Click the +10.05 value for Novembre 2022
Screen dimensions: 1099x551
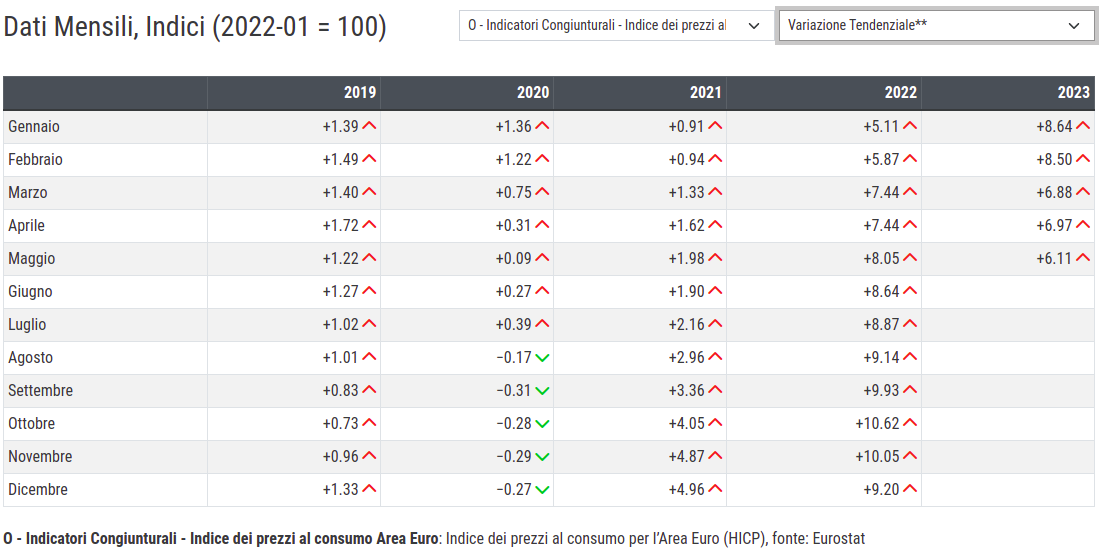(x=878, y=457)
